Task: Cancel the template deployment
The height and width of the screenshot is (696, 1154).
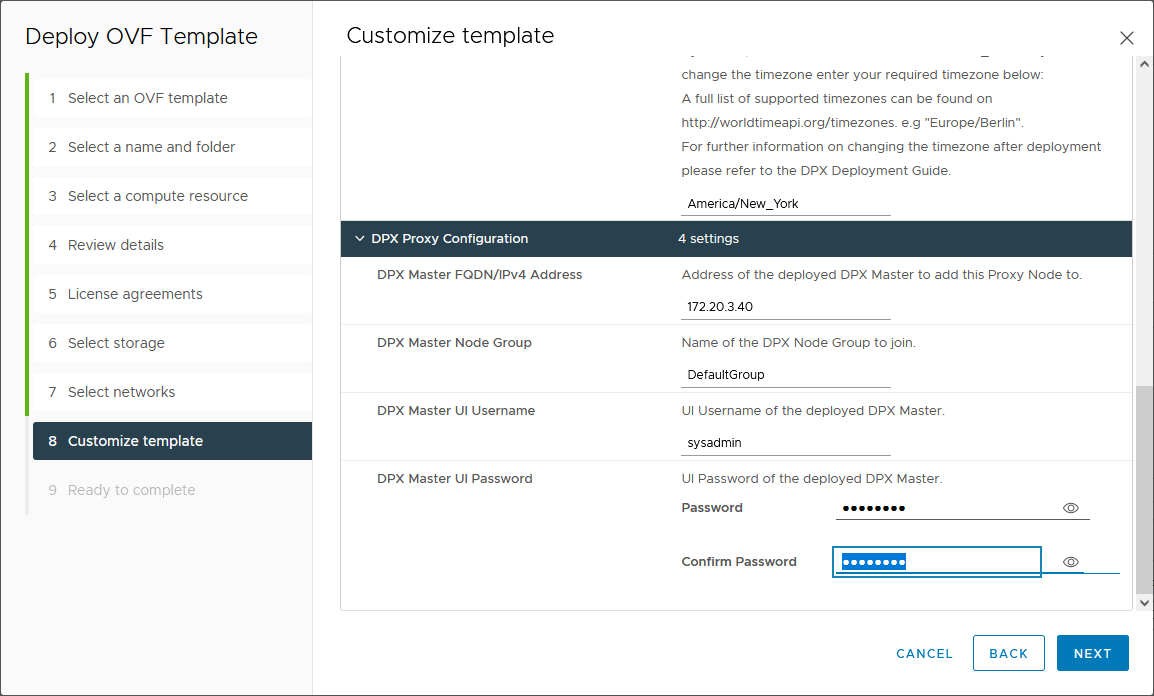Action: coord(924,653)
